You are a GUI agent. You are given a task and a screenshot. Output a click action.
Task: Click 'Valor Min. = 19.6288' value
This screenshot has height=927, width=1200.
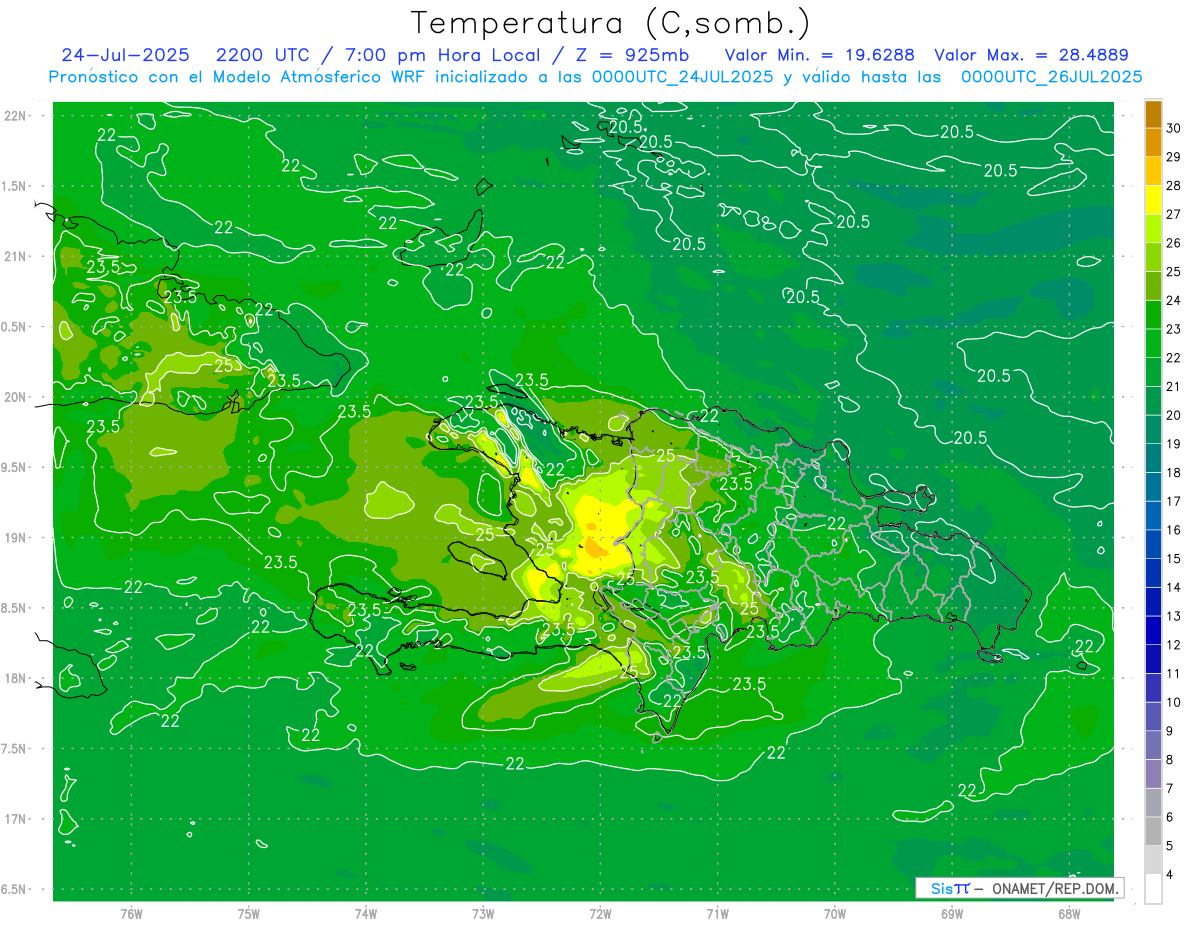(x=819, y=55)
